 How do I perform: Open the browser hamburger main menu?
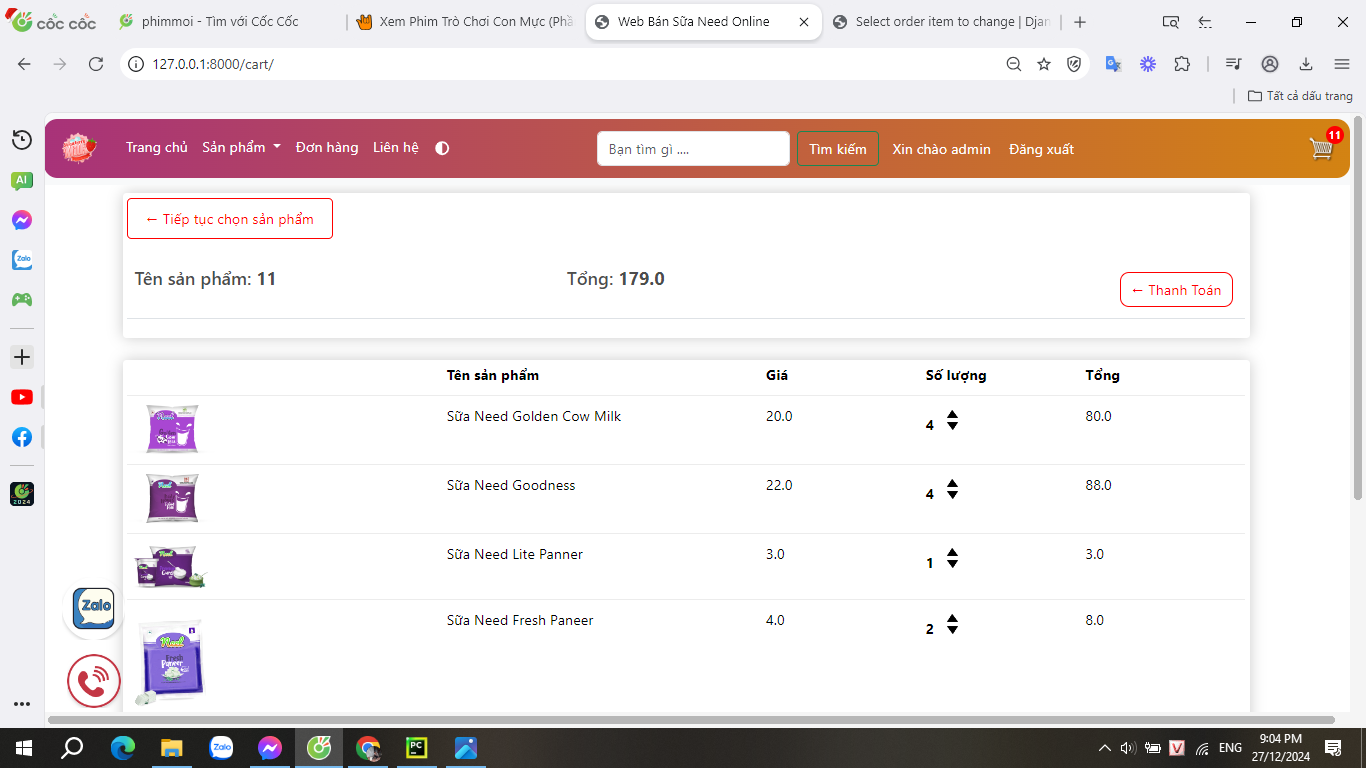1342,64
